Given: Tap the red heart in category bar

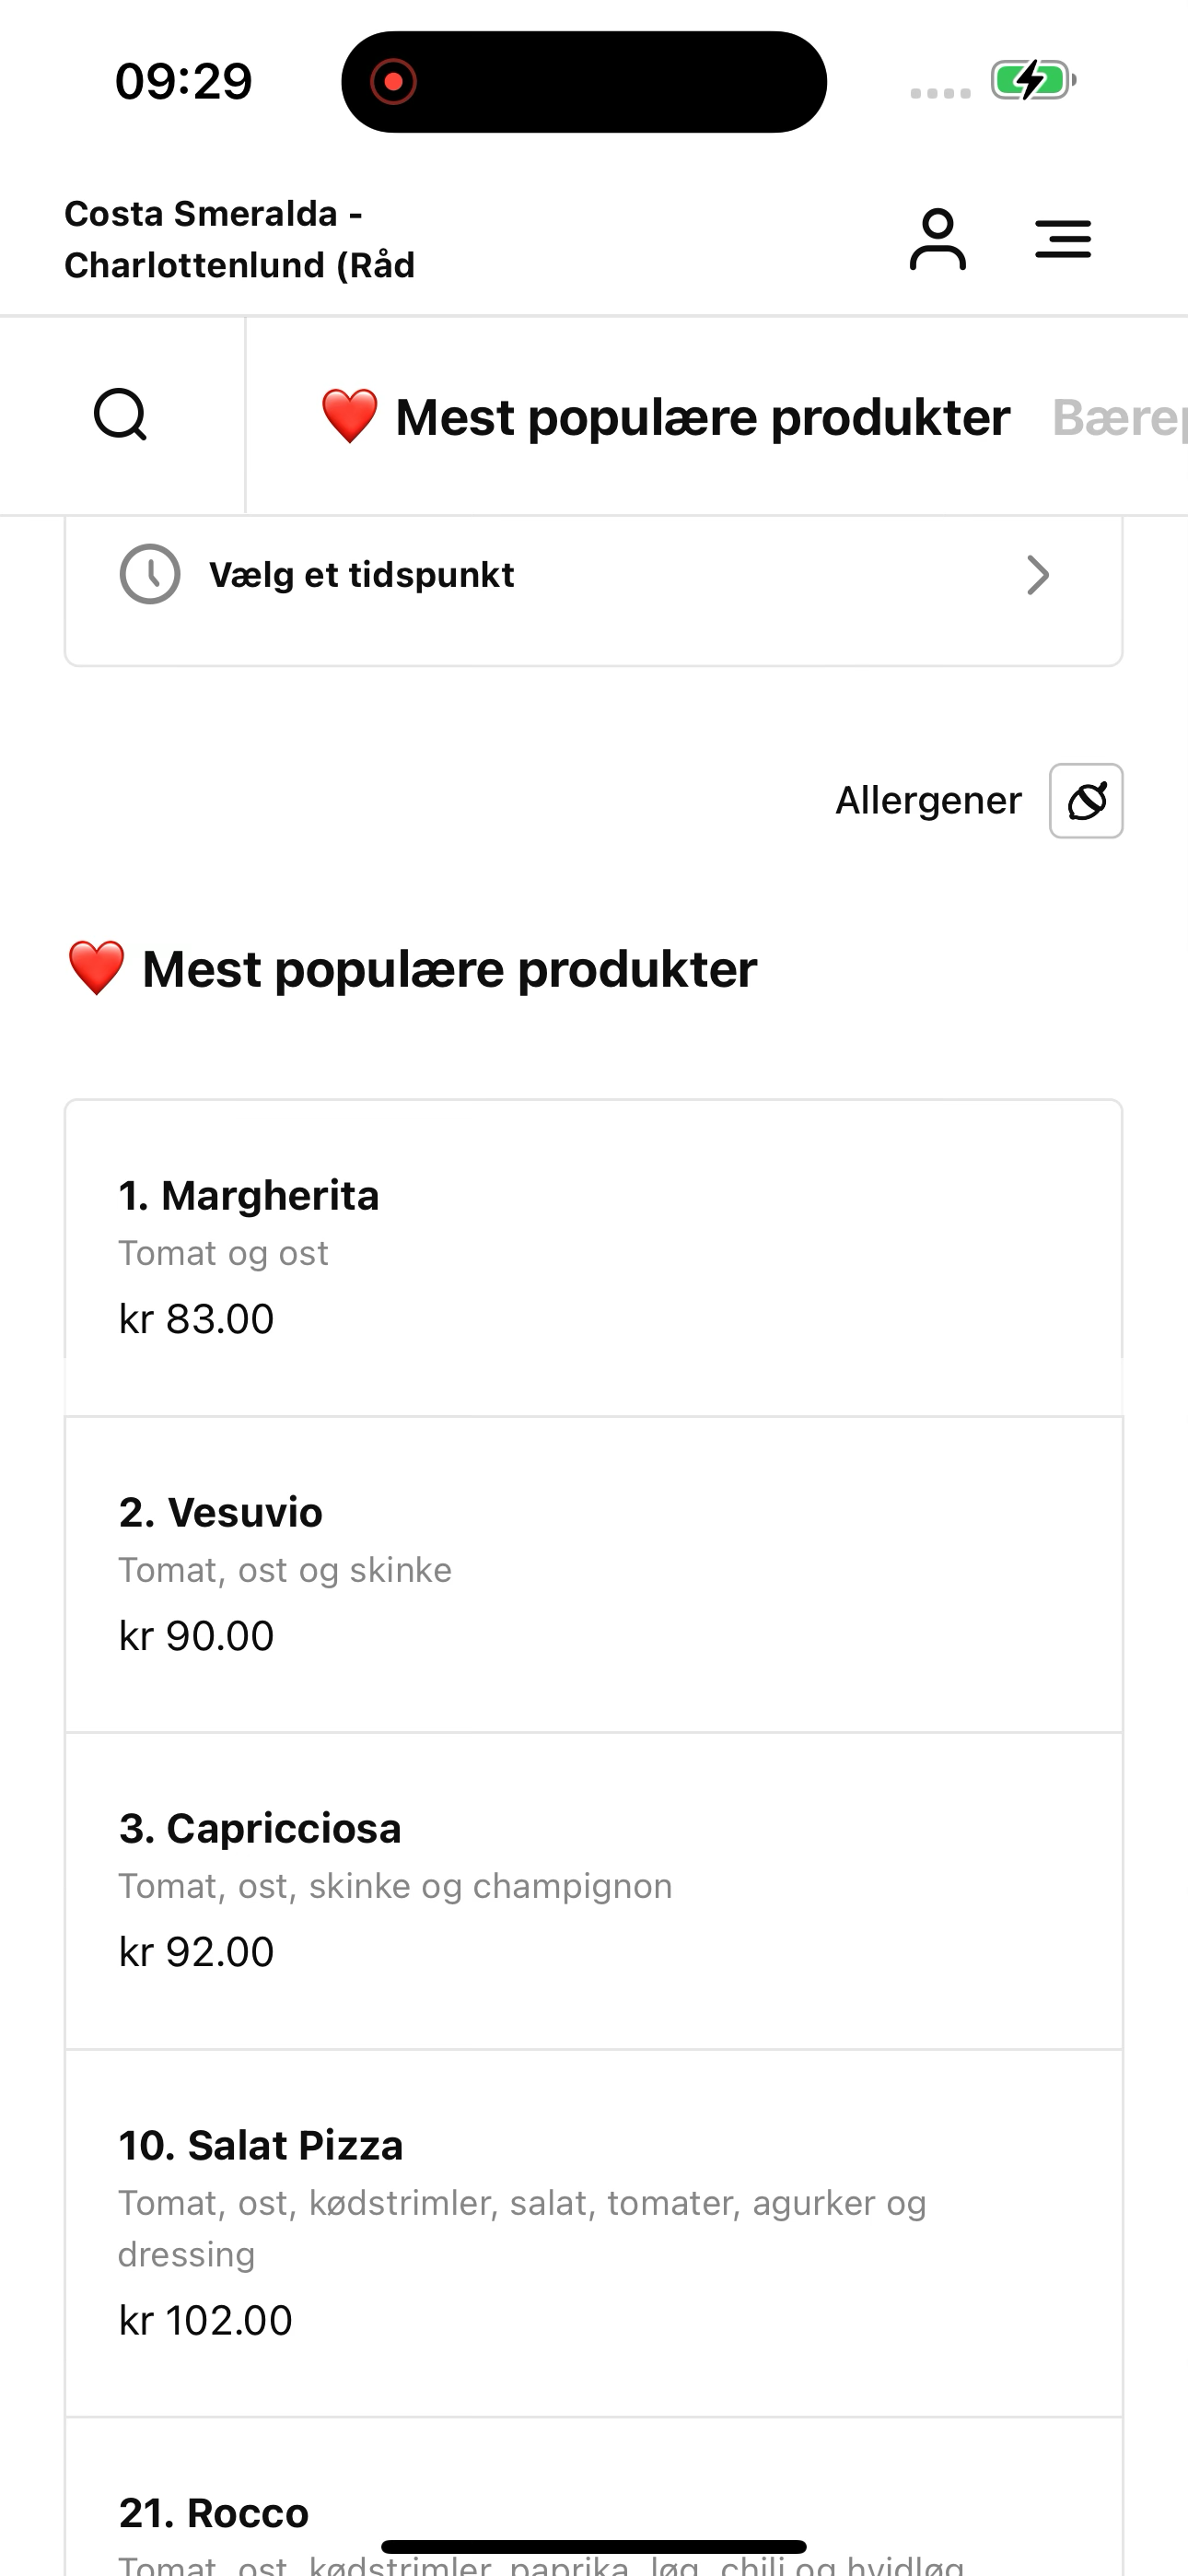Looking at the screenshot, I should (x=349, y=416).
